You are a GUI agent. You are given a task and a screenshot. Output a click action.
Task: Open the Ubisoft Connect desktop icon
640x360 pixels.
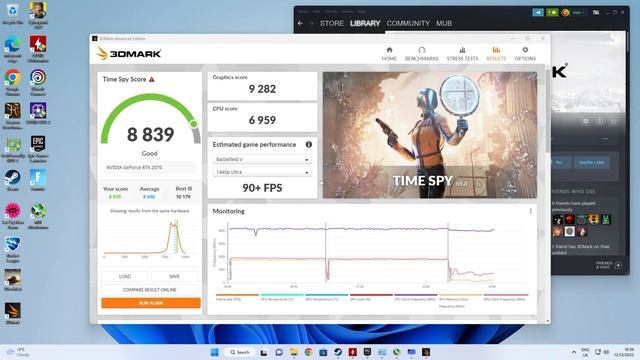coord(38,82)
